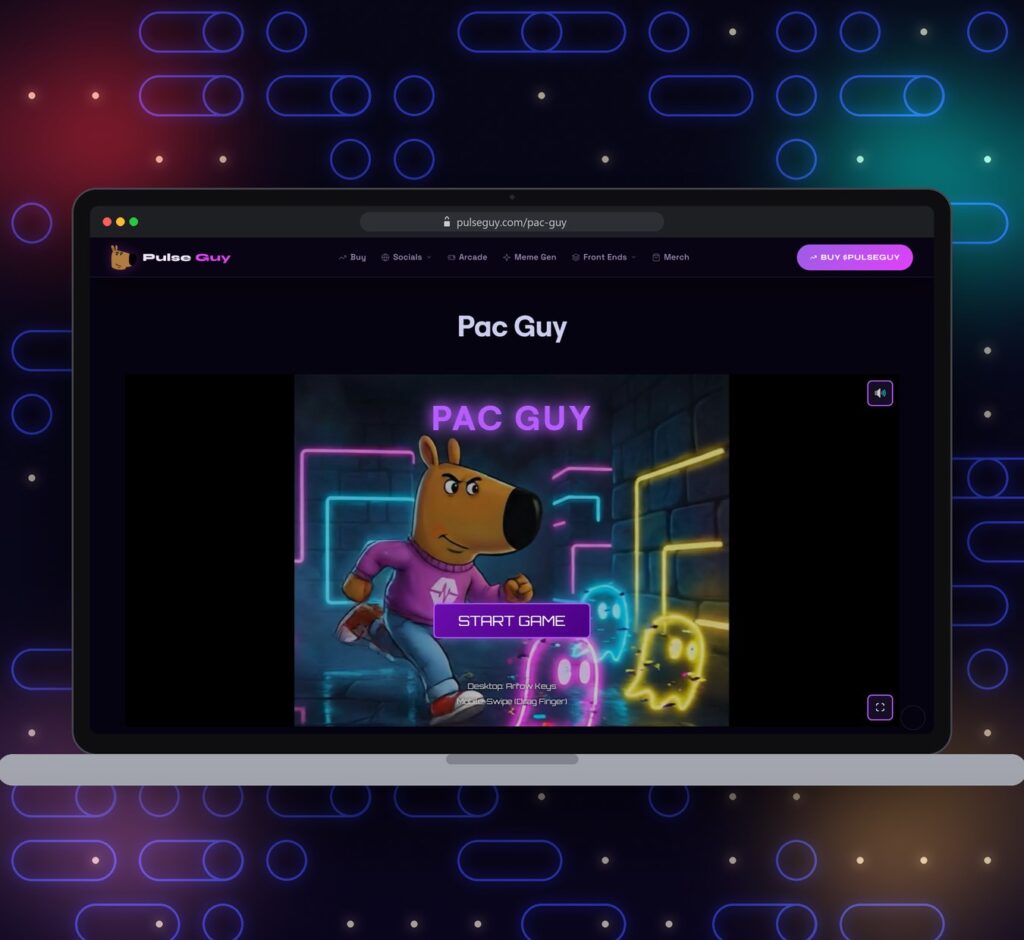Click the Buy trend arrow icon
The width and height of the screenshot is (1024, 940).
tap(343, 257)
